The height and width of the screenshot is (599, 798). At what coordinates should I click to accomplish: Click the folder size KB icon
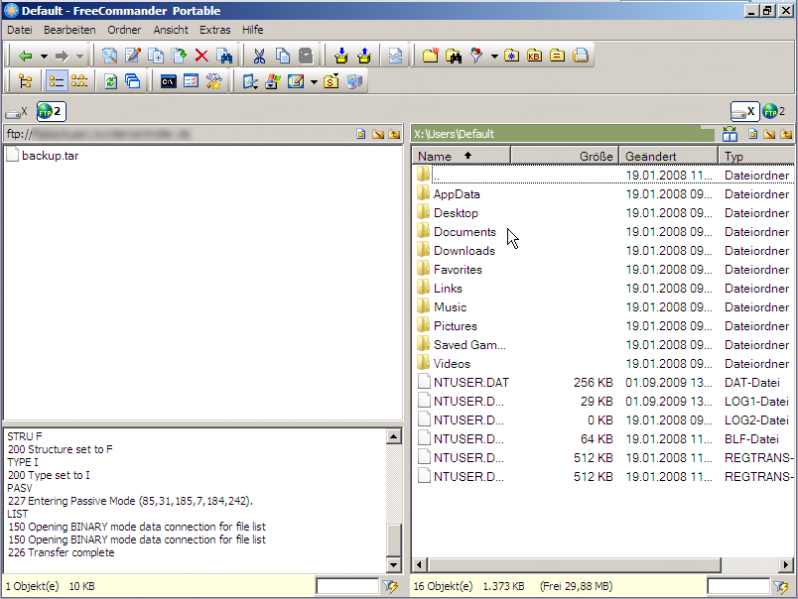coord(534,55)
